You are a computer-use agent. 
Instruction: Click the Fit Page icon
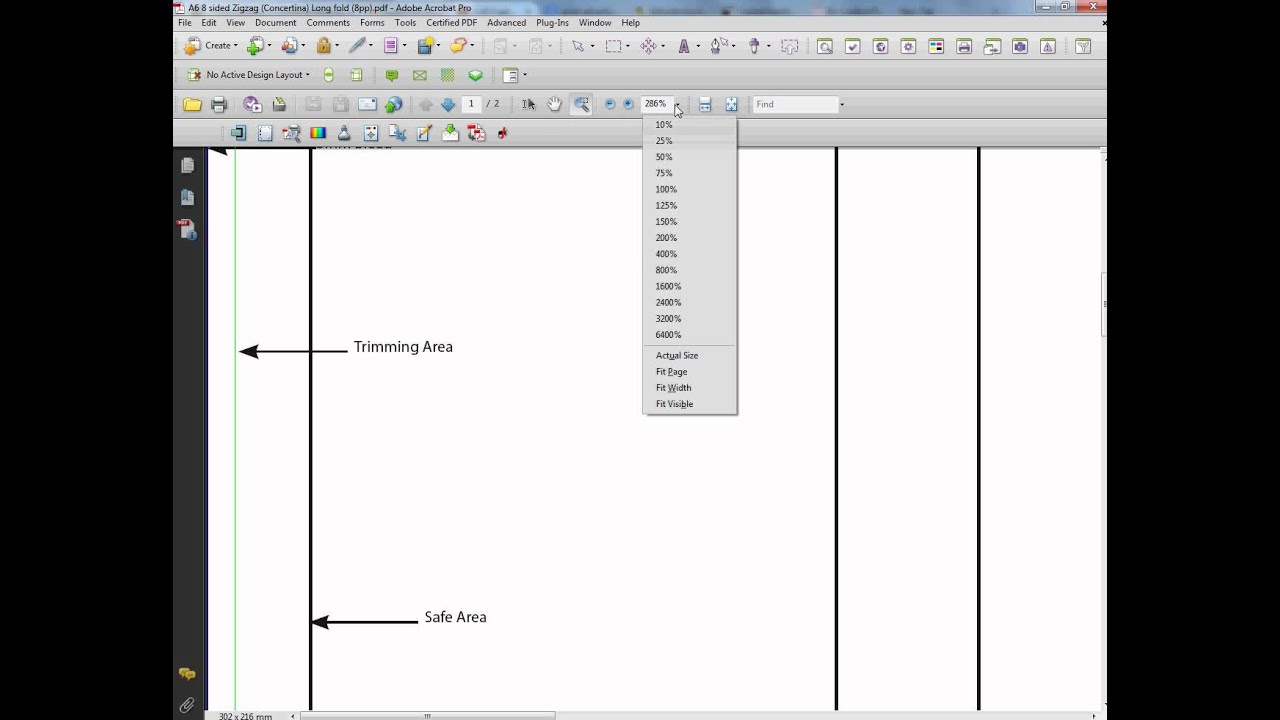click(731, 104)
